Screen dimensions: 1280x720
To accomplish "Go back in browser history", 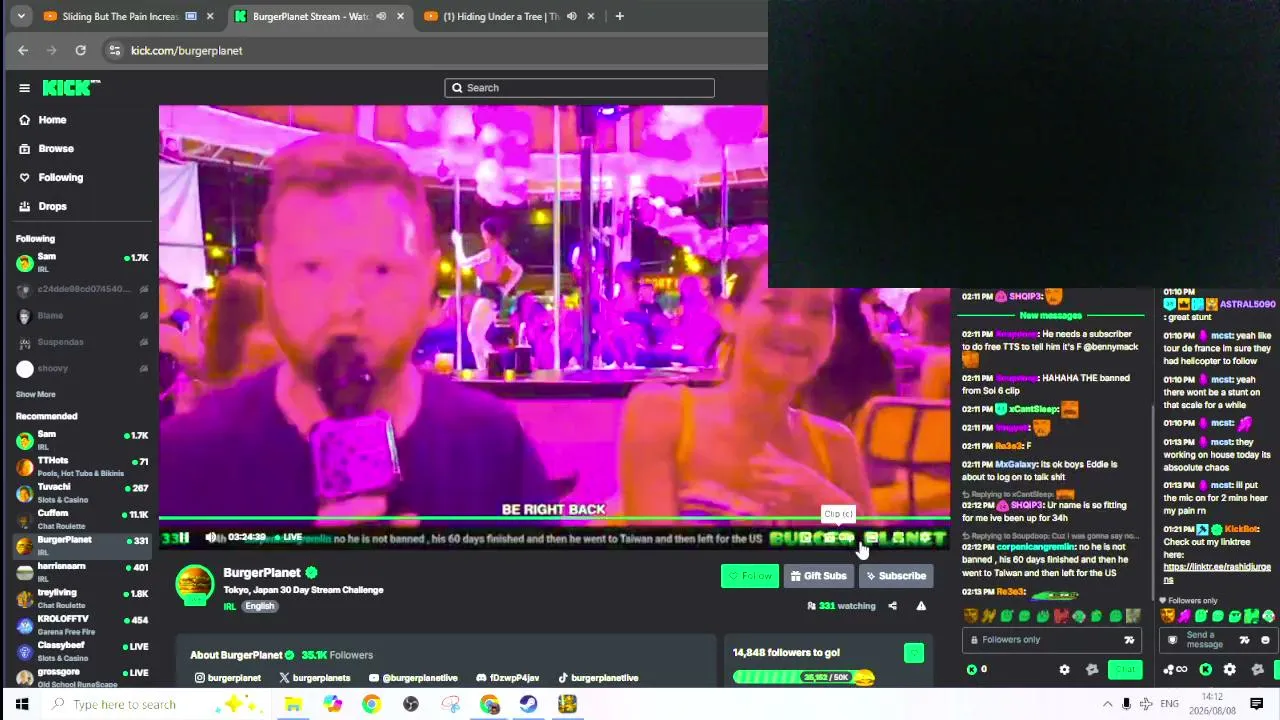I will [x=23, y=50].
